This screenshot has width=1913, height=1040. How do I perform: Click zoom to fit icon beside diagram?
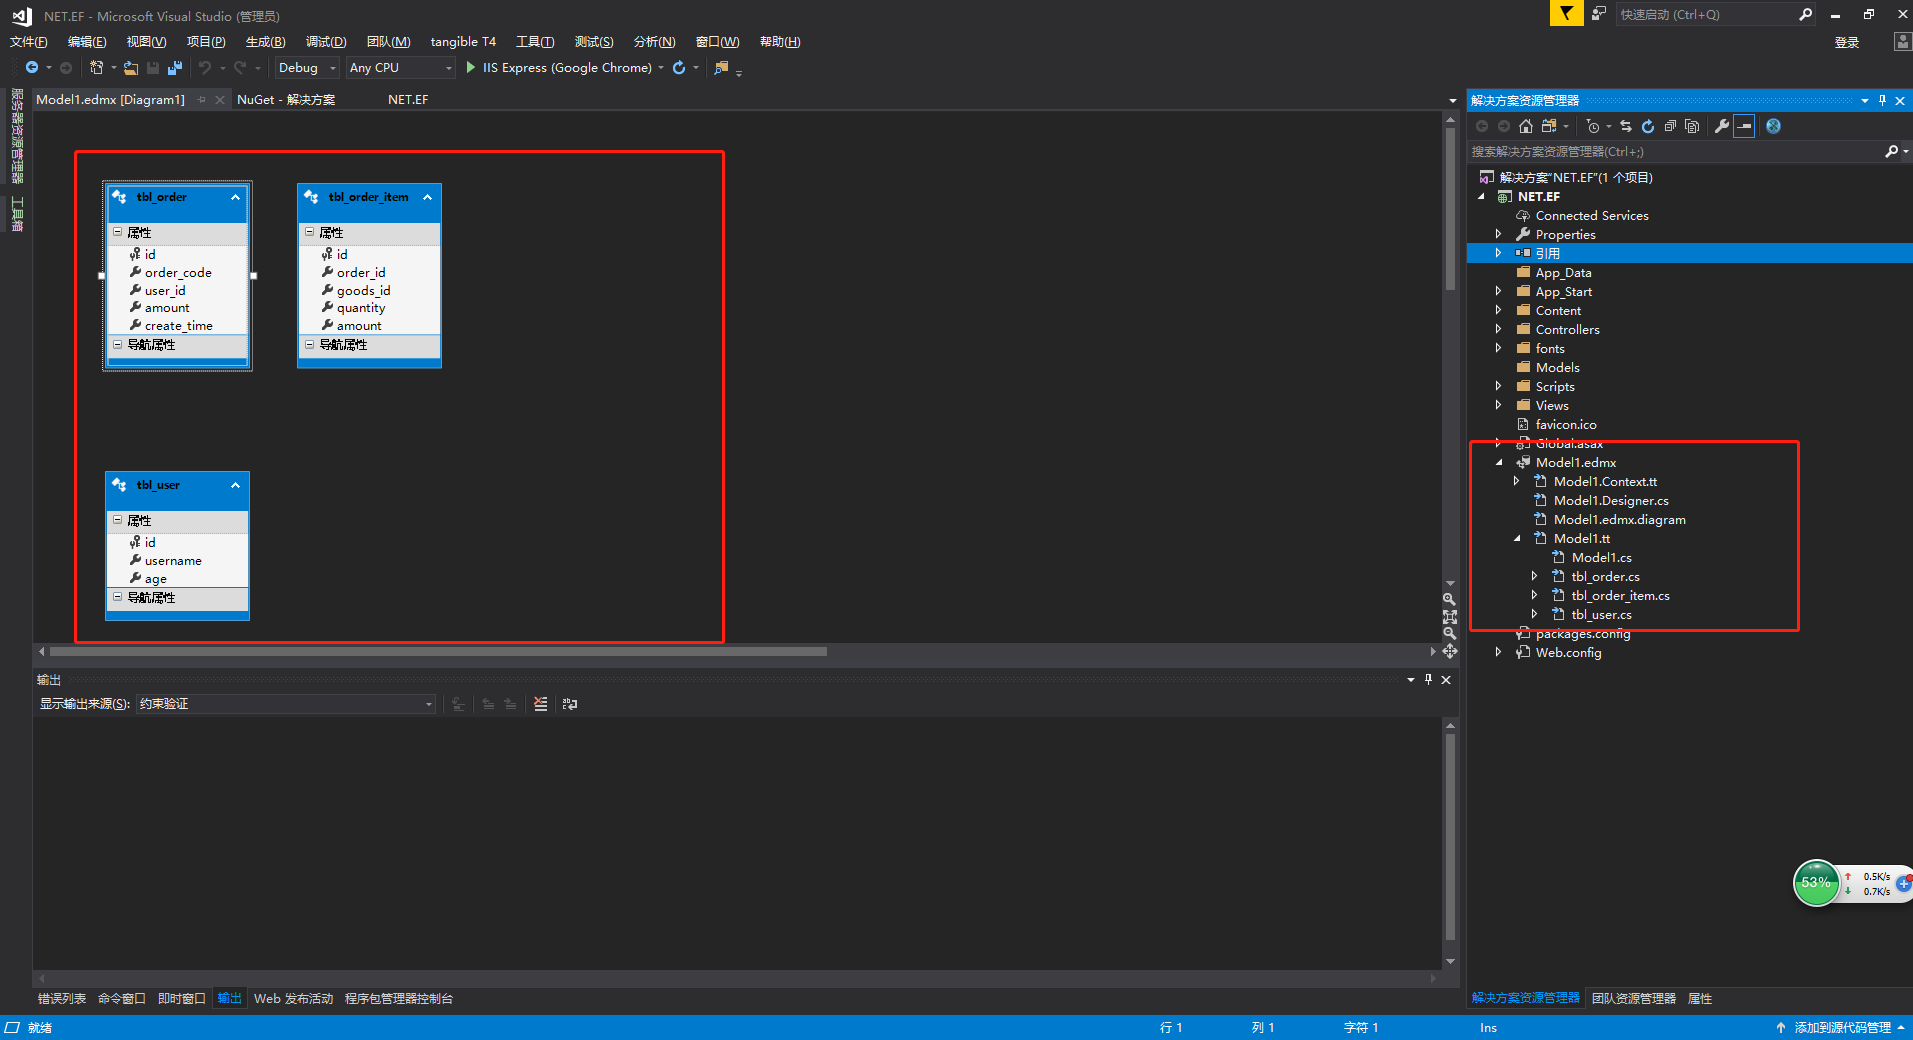pos(1449,617)
